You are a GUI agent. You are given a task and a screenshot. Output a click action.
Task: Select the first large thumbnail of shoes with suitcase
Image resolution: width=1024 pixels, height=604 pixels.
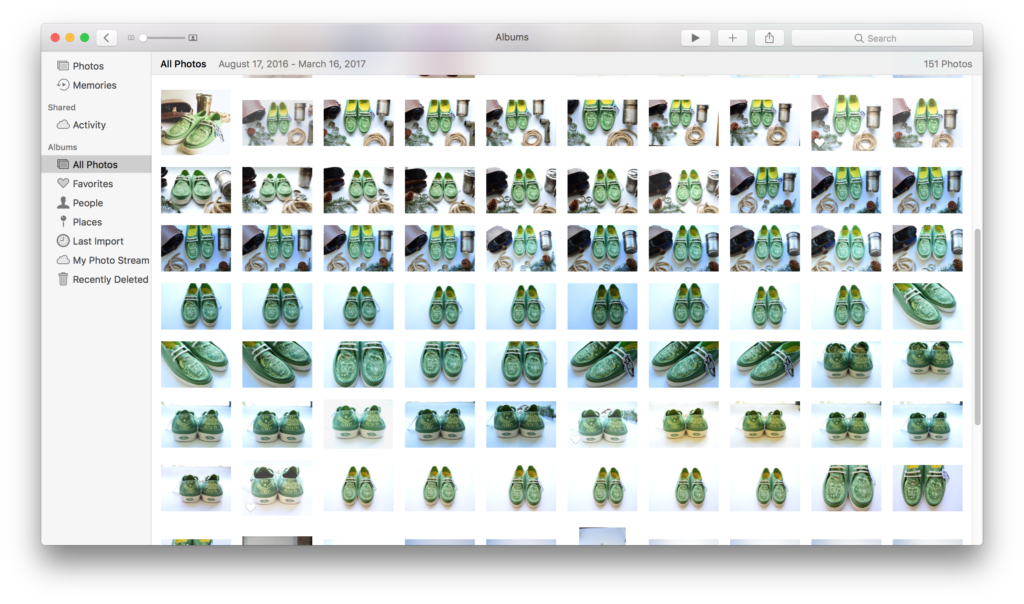pyautogui.click(x=196, y=122)
